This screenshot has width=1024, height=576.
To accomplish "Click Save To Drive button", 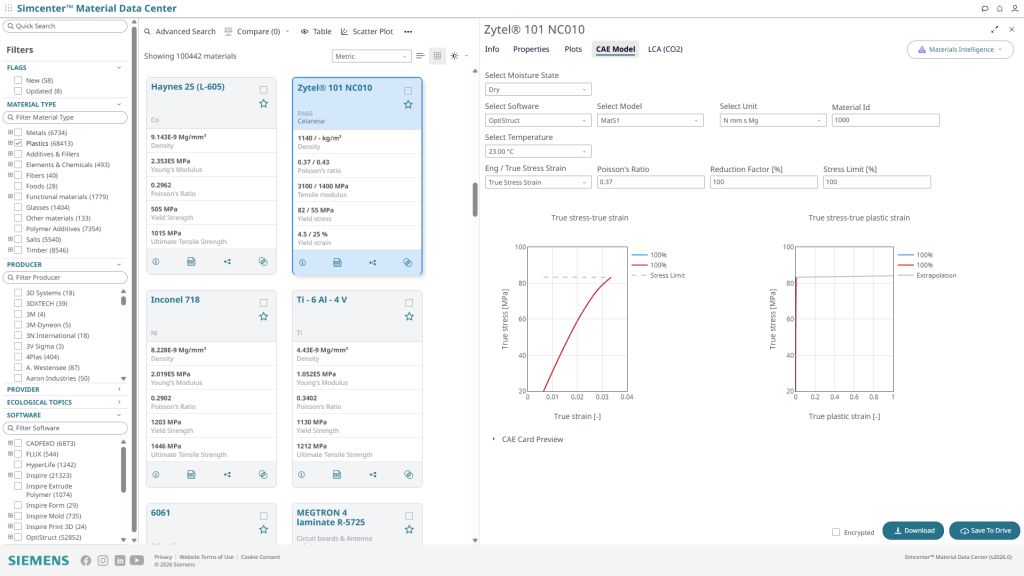I will point(984,531).
